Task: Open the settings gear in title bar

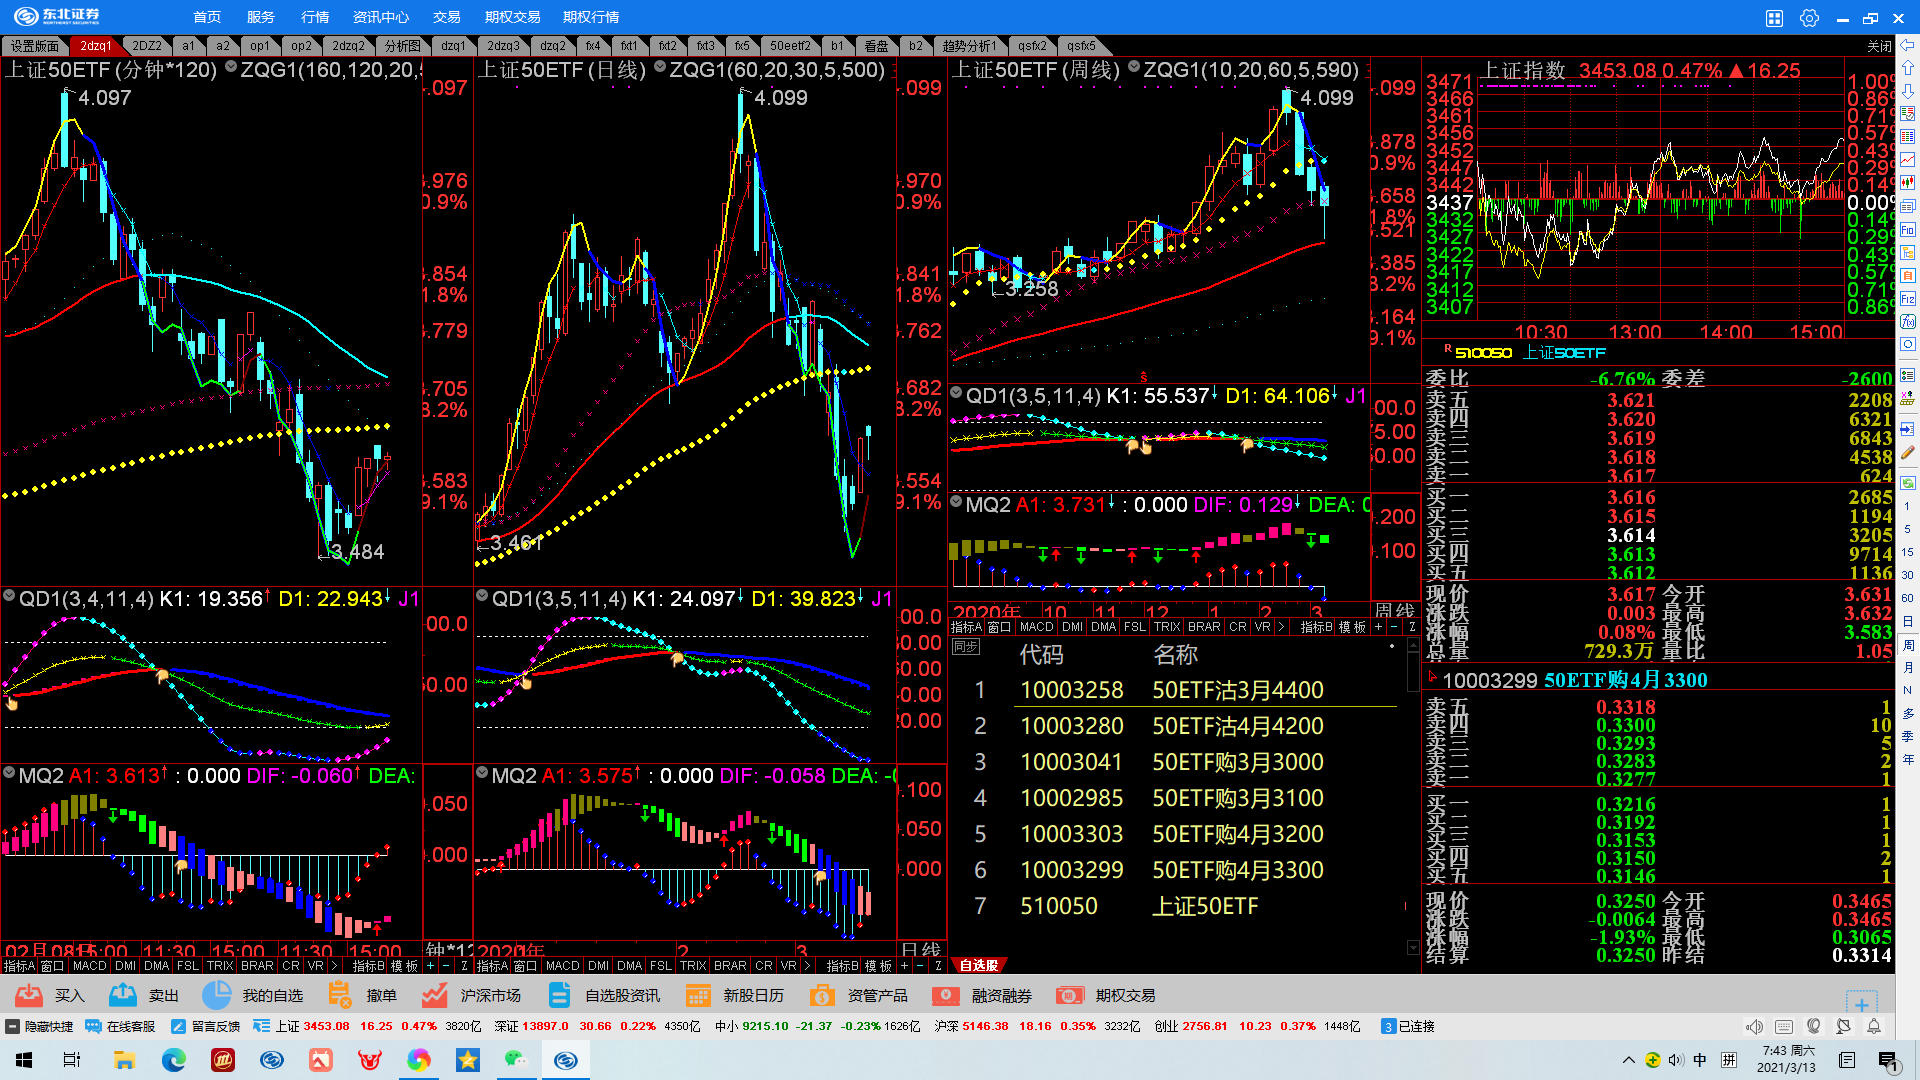Action: point(1808,18)
